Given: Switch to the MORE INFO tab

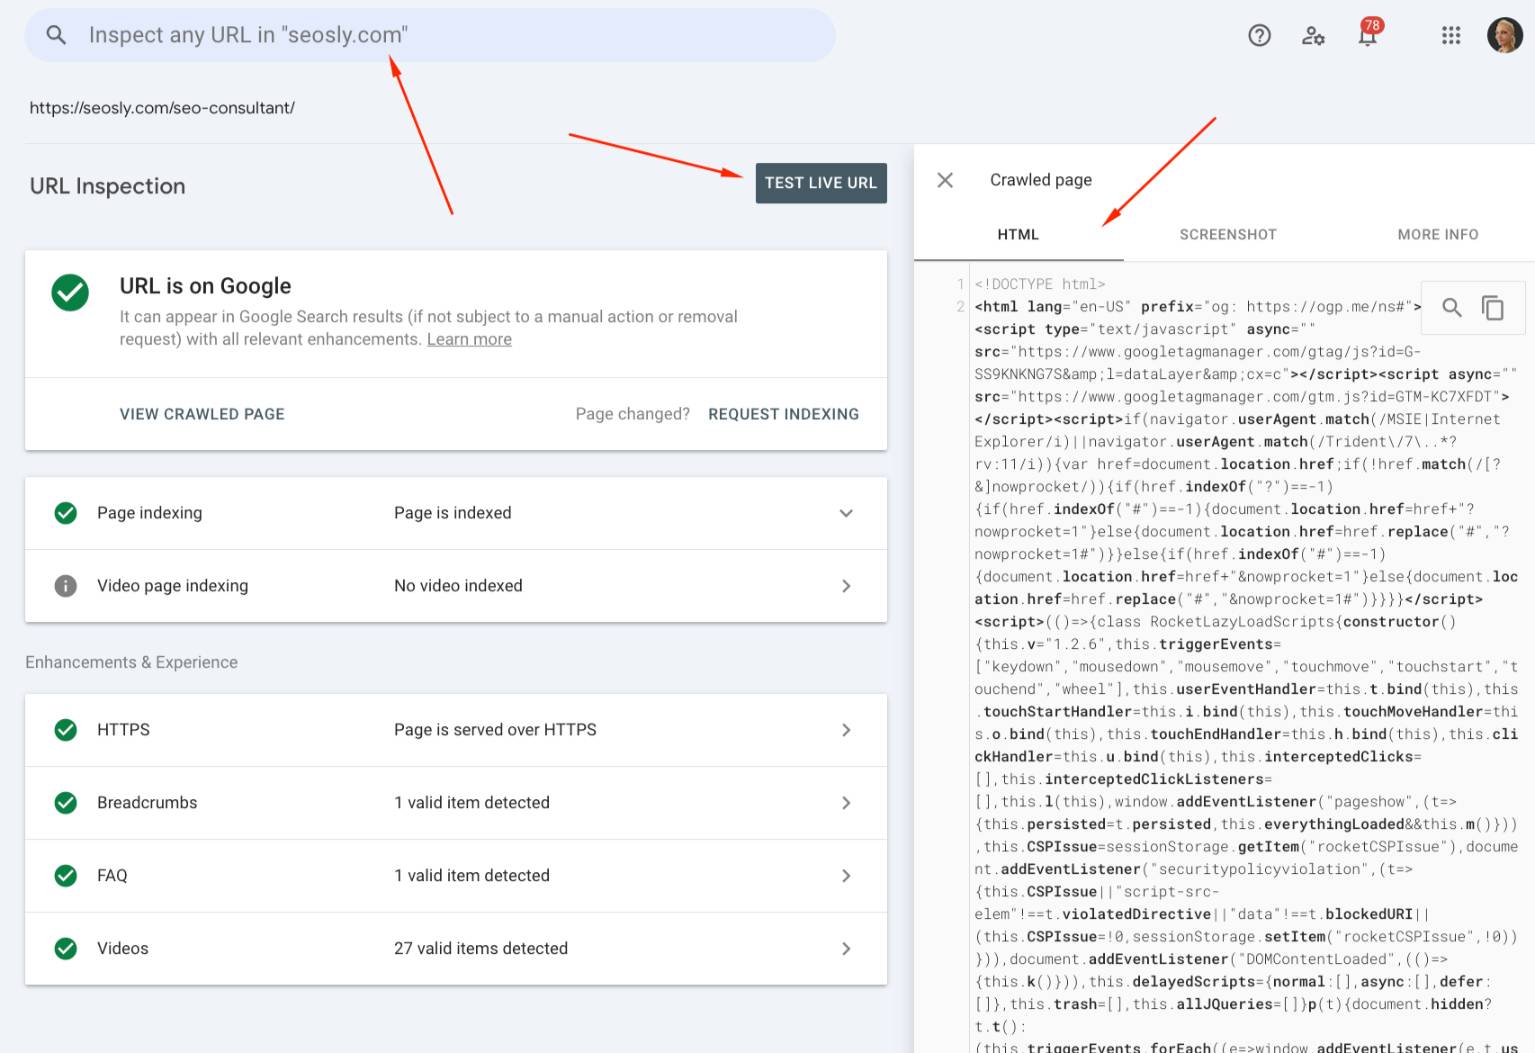Looking at the screenshot, I should 1437,235.
